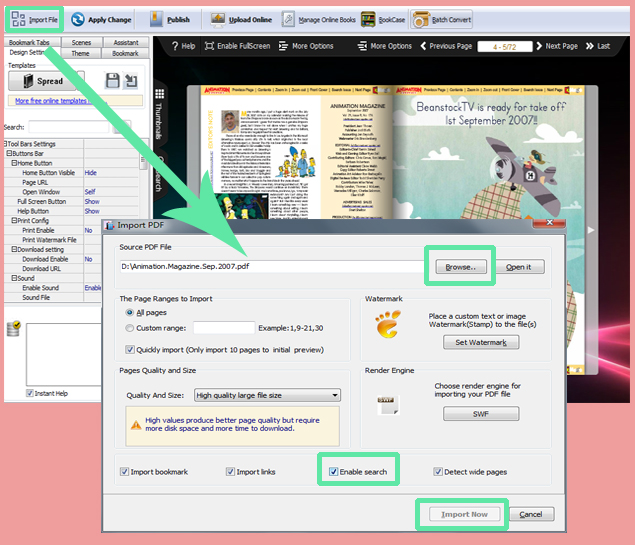
Task: Toggle the Quickly import checkbox
Action: 130,349
